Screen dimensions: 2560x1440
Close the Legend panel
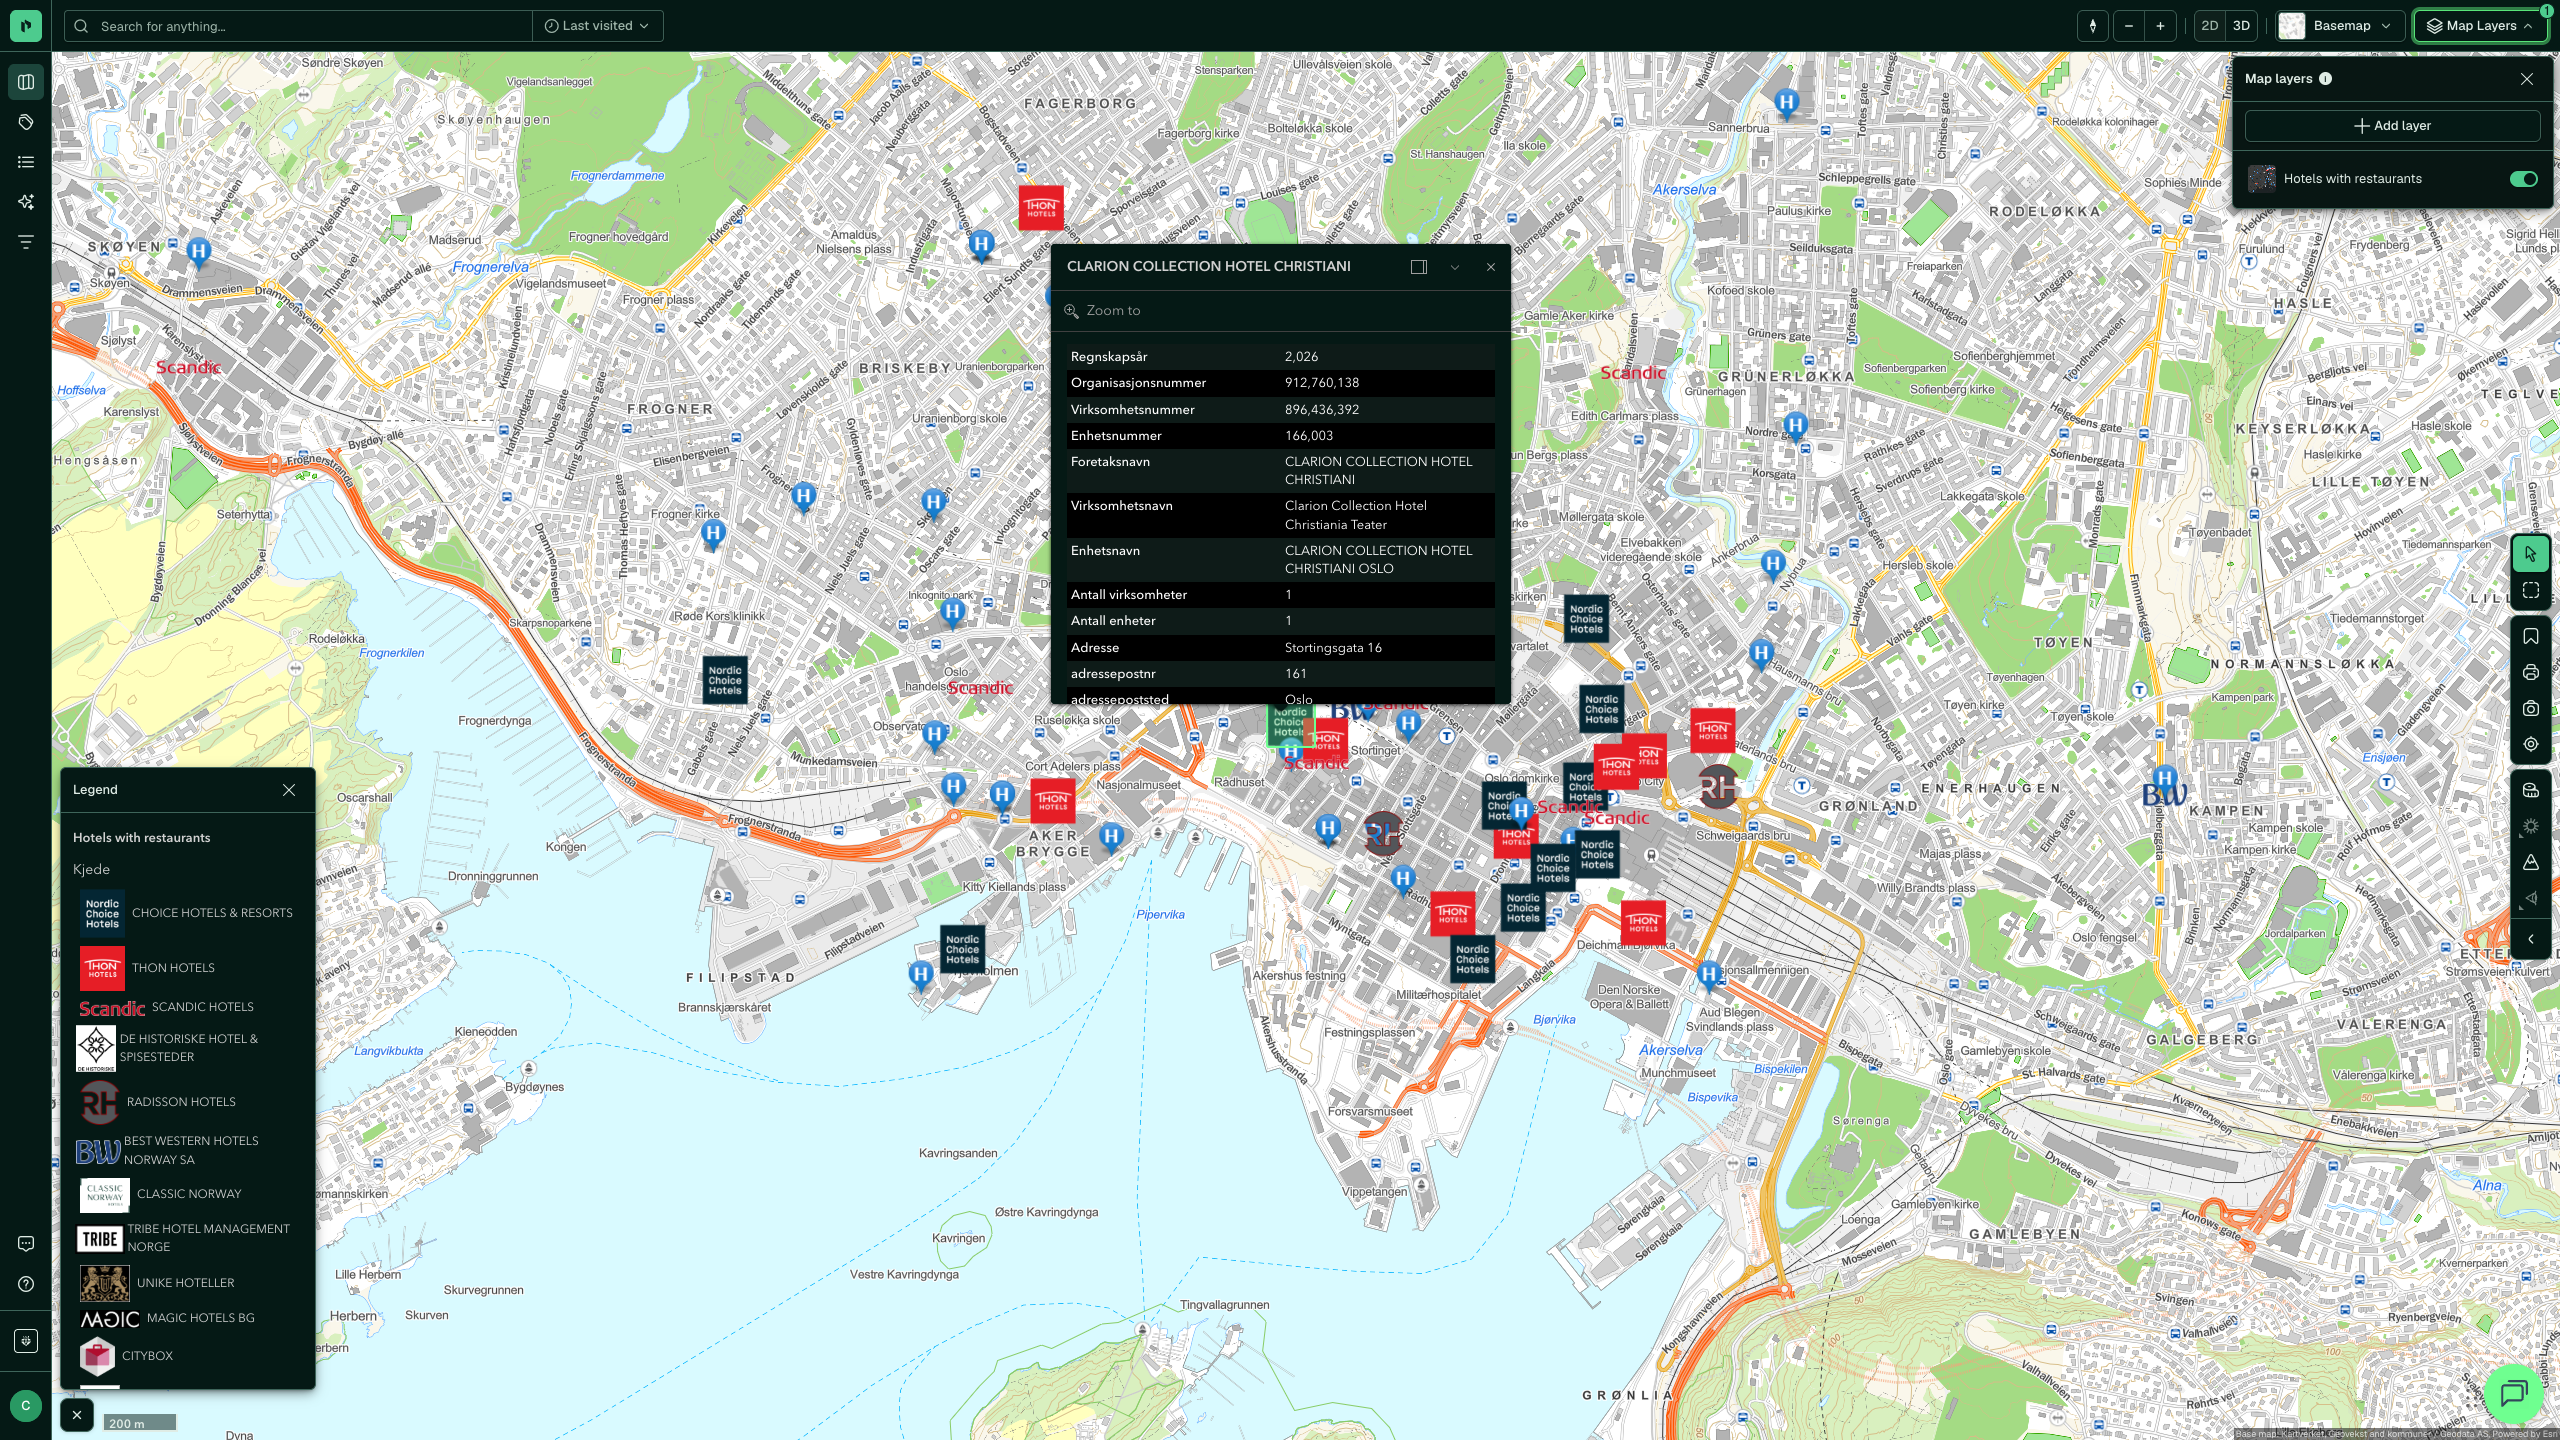click(289, 790)
